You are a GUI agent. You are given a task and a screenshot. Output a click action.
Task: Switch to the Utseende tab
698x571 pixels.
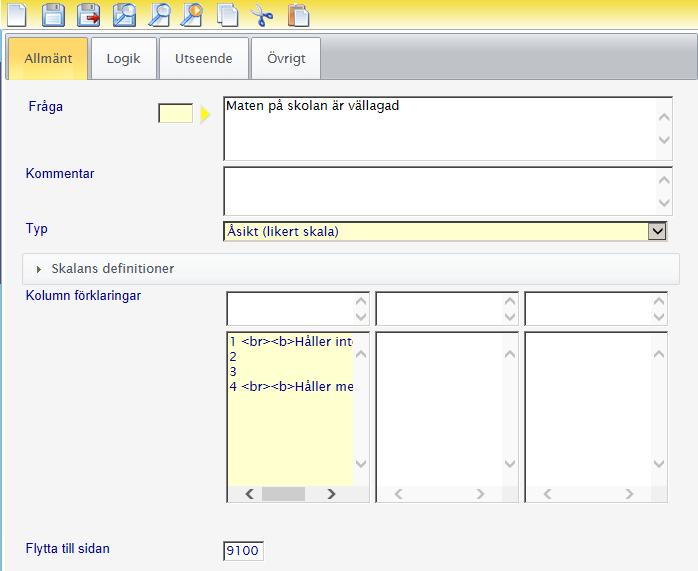(x=203, y=58)
